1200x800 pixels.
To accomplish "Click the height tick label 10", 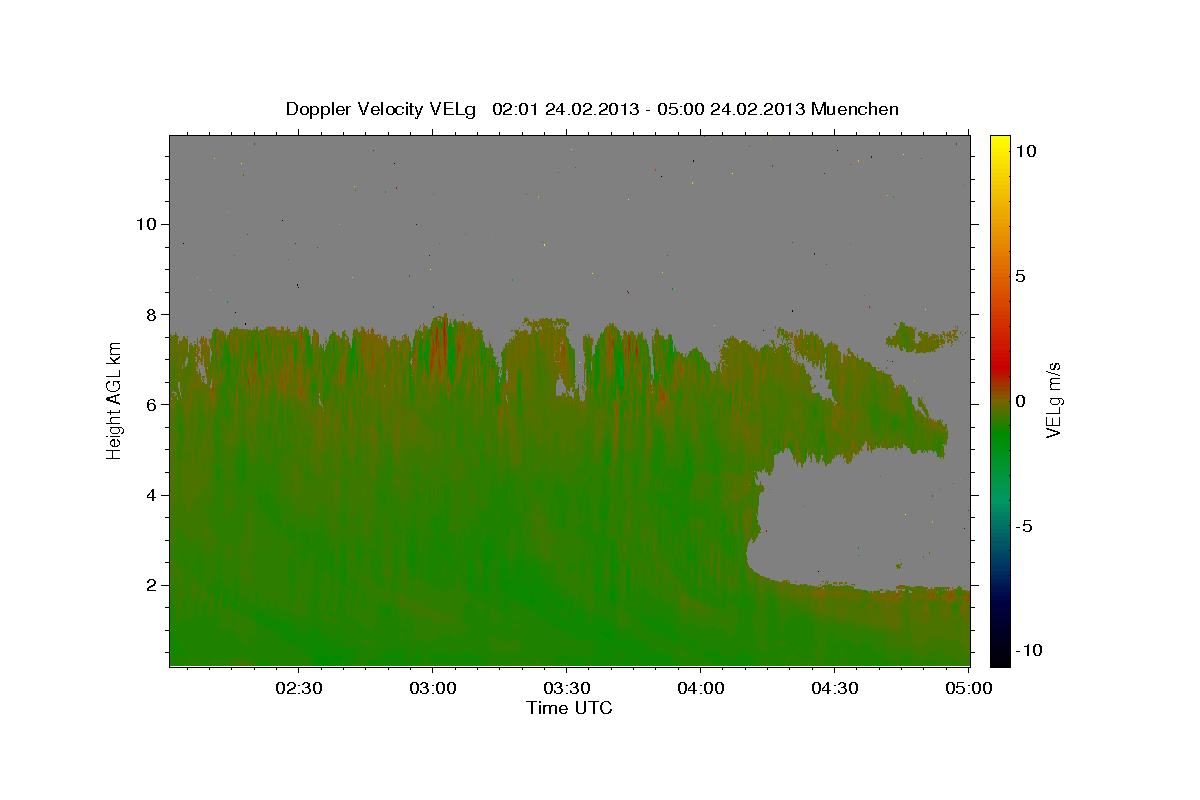I will tap(145, 224).
